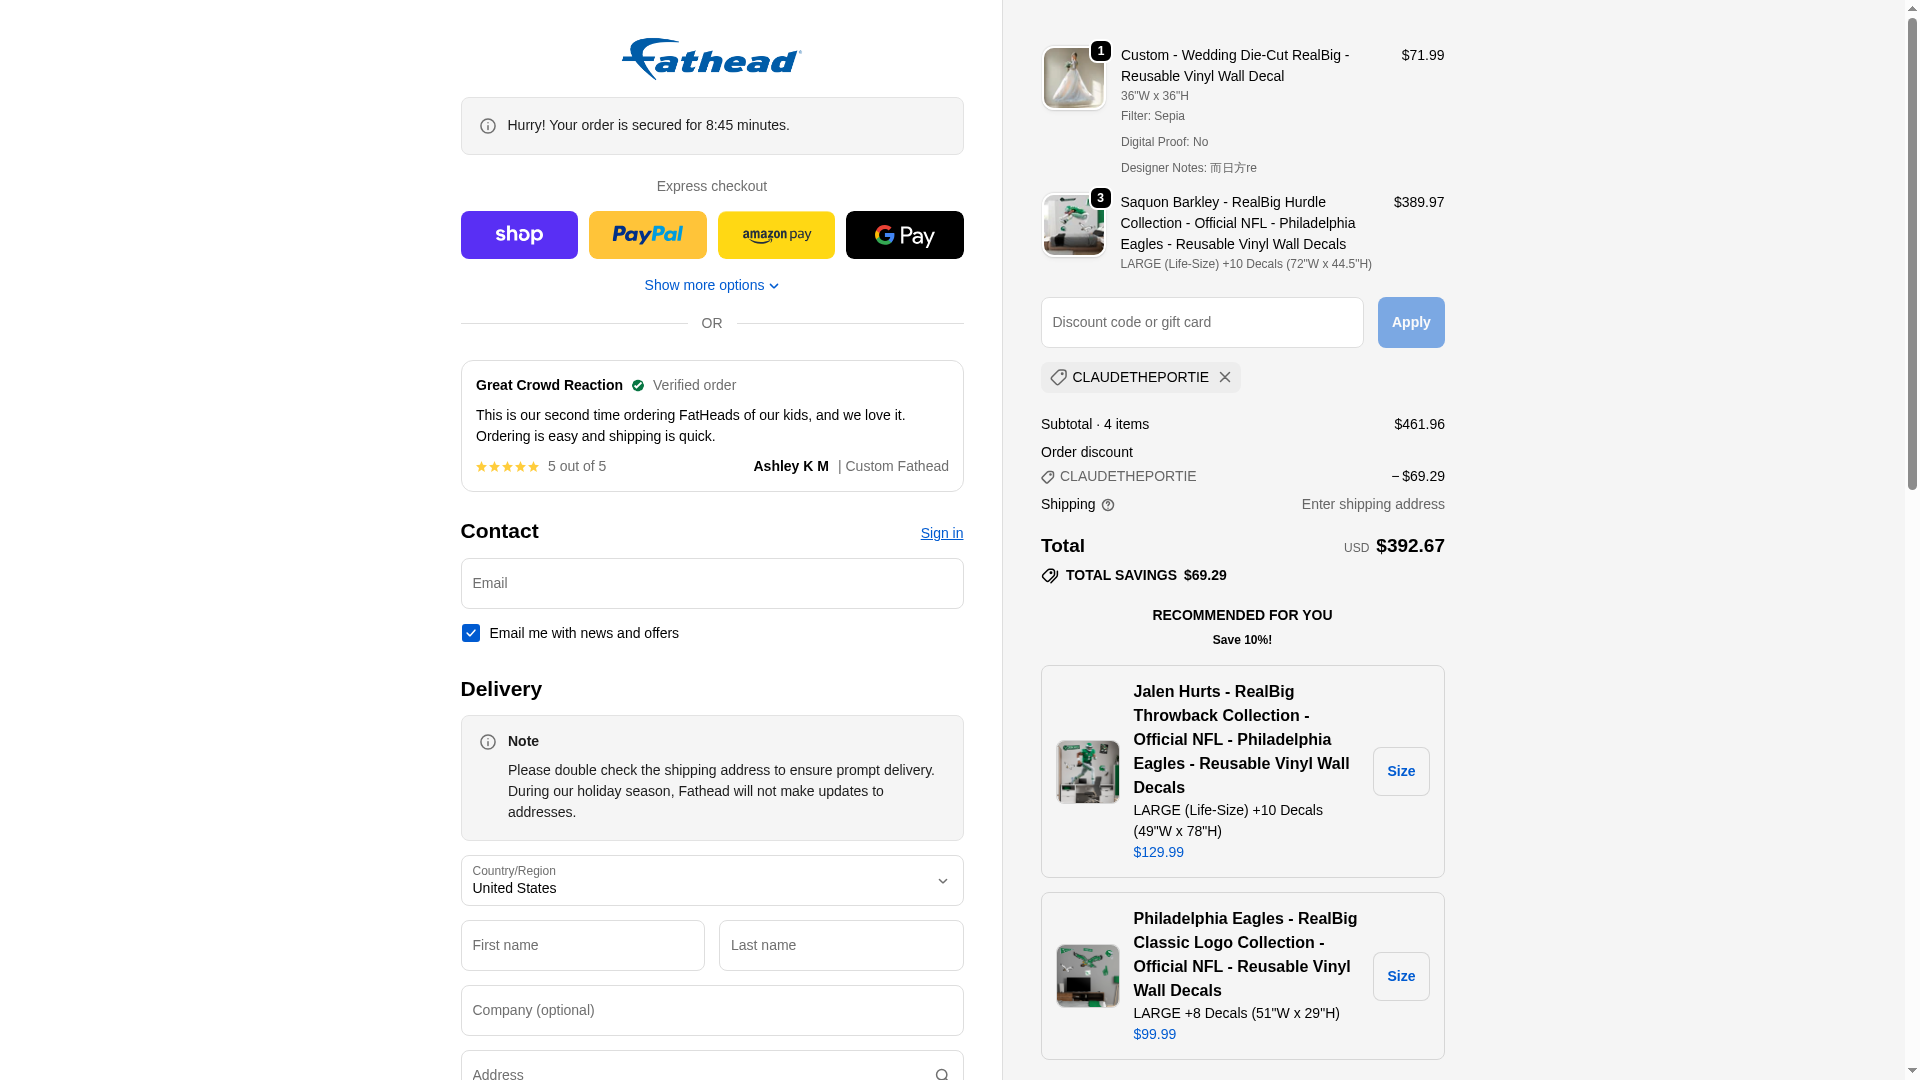This screenshot has width=1920, height=1080.
Task: Open the Sign in link
Action: (942, 533)
